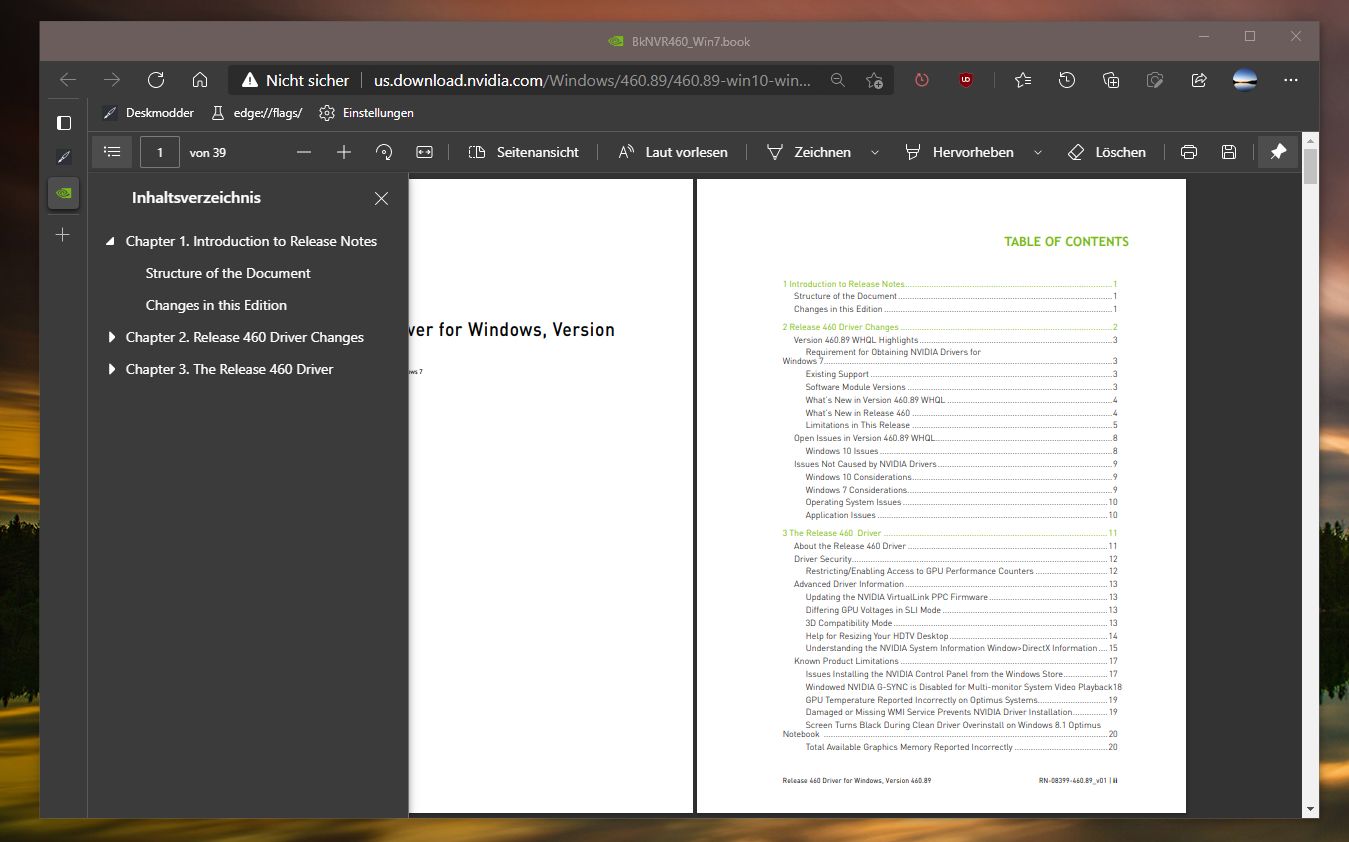Screen dimensions: 1349x842
Task: Switch to the Deskmodder vertical tab
Action: pyautogui.click(x=64, y=157)
